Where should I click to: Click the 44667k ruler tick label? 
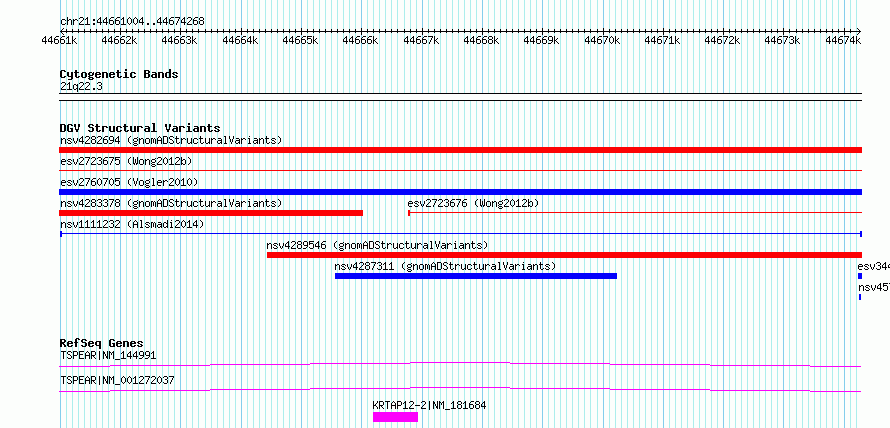coord(421,40)
